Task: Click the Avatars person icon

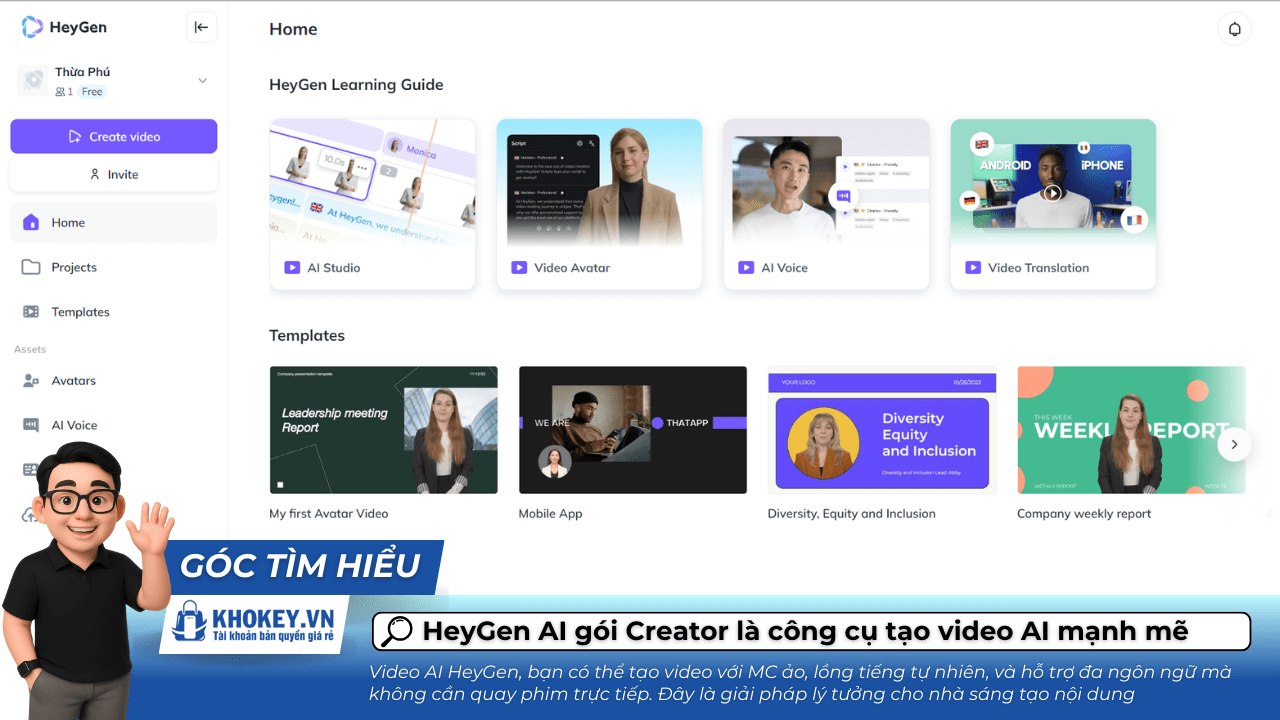Action: pos(31,381)
